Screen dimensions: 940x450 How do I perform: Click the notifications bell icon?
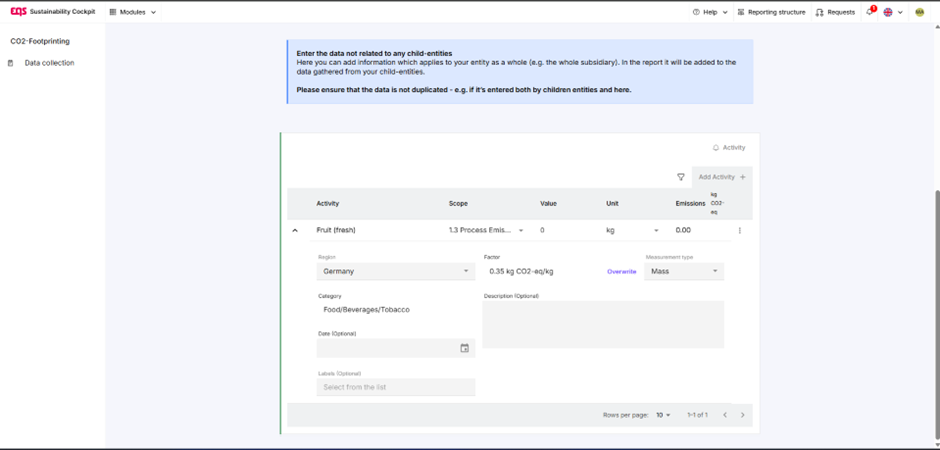(x=870, y=12)
